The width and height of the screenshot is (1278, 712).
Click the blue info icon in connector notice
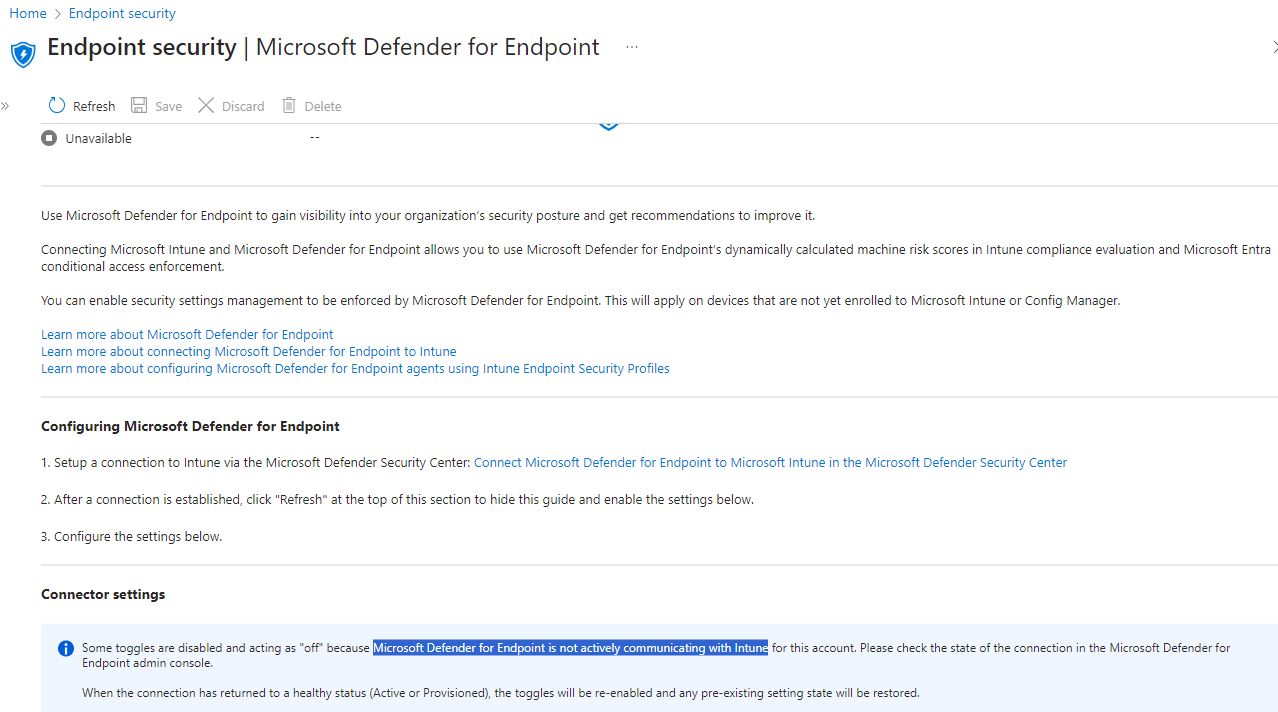coord(66,649)
